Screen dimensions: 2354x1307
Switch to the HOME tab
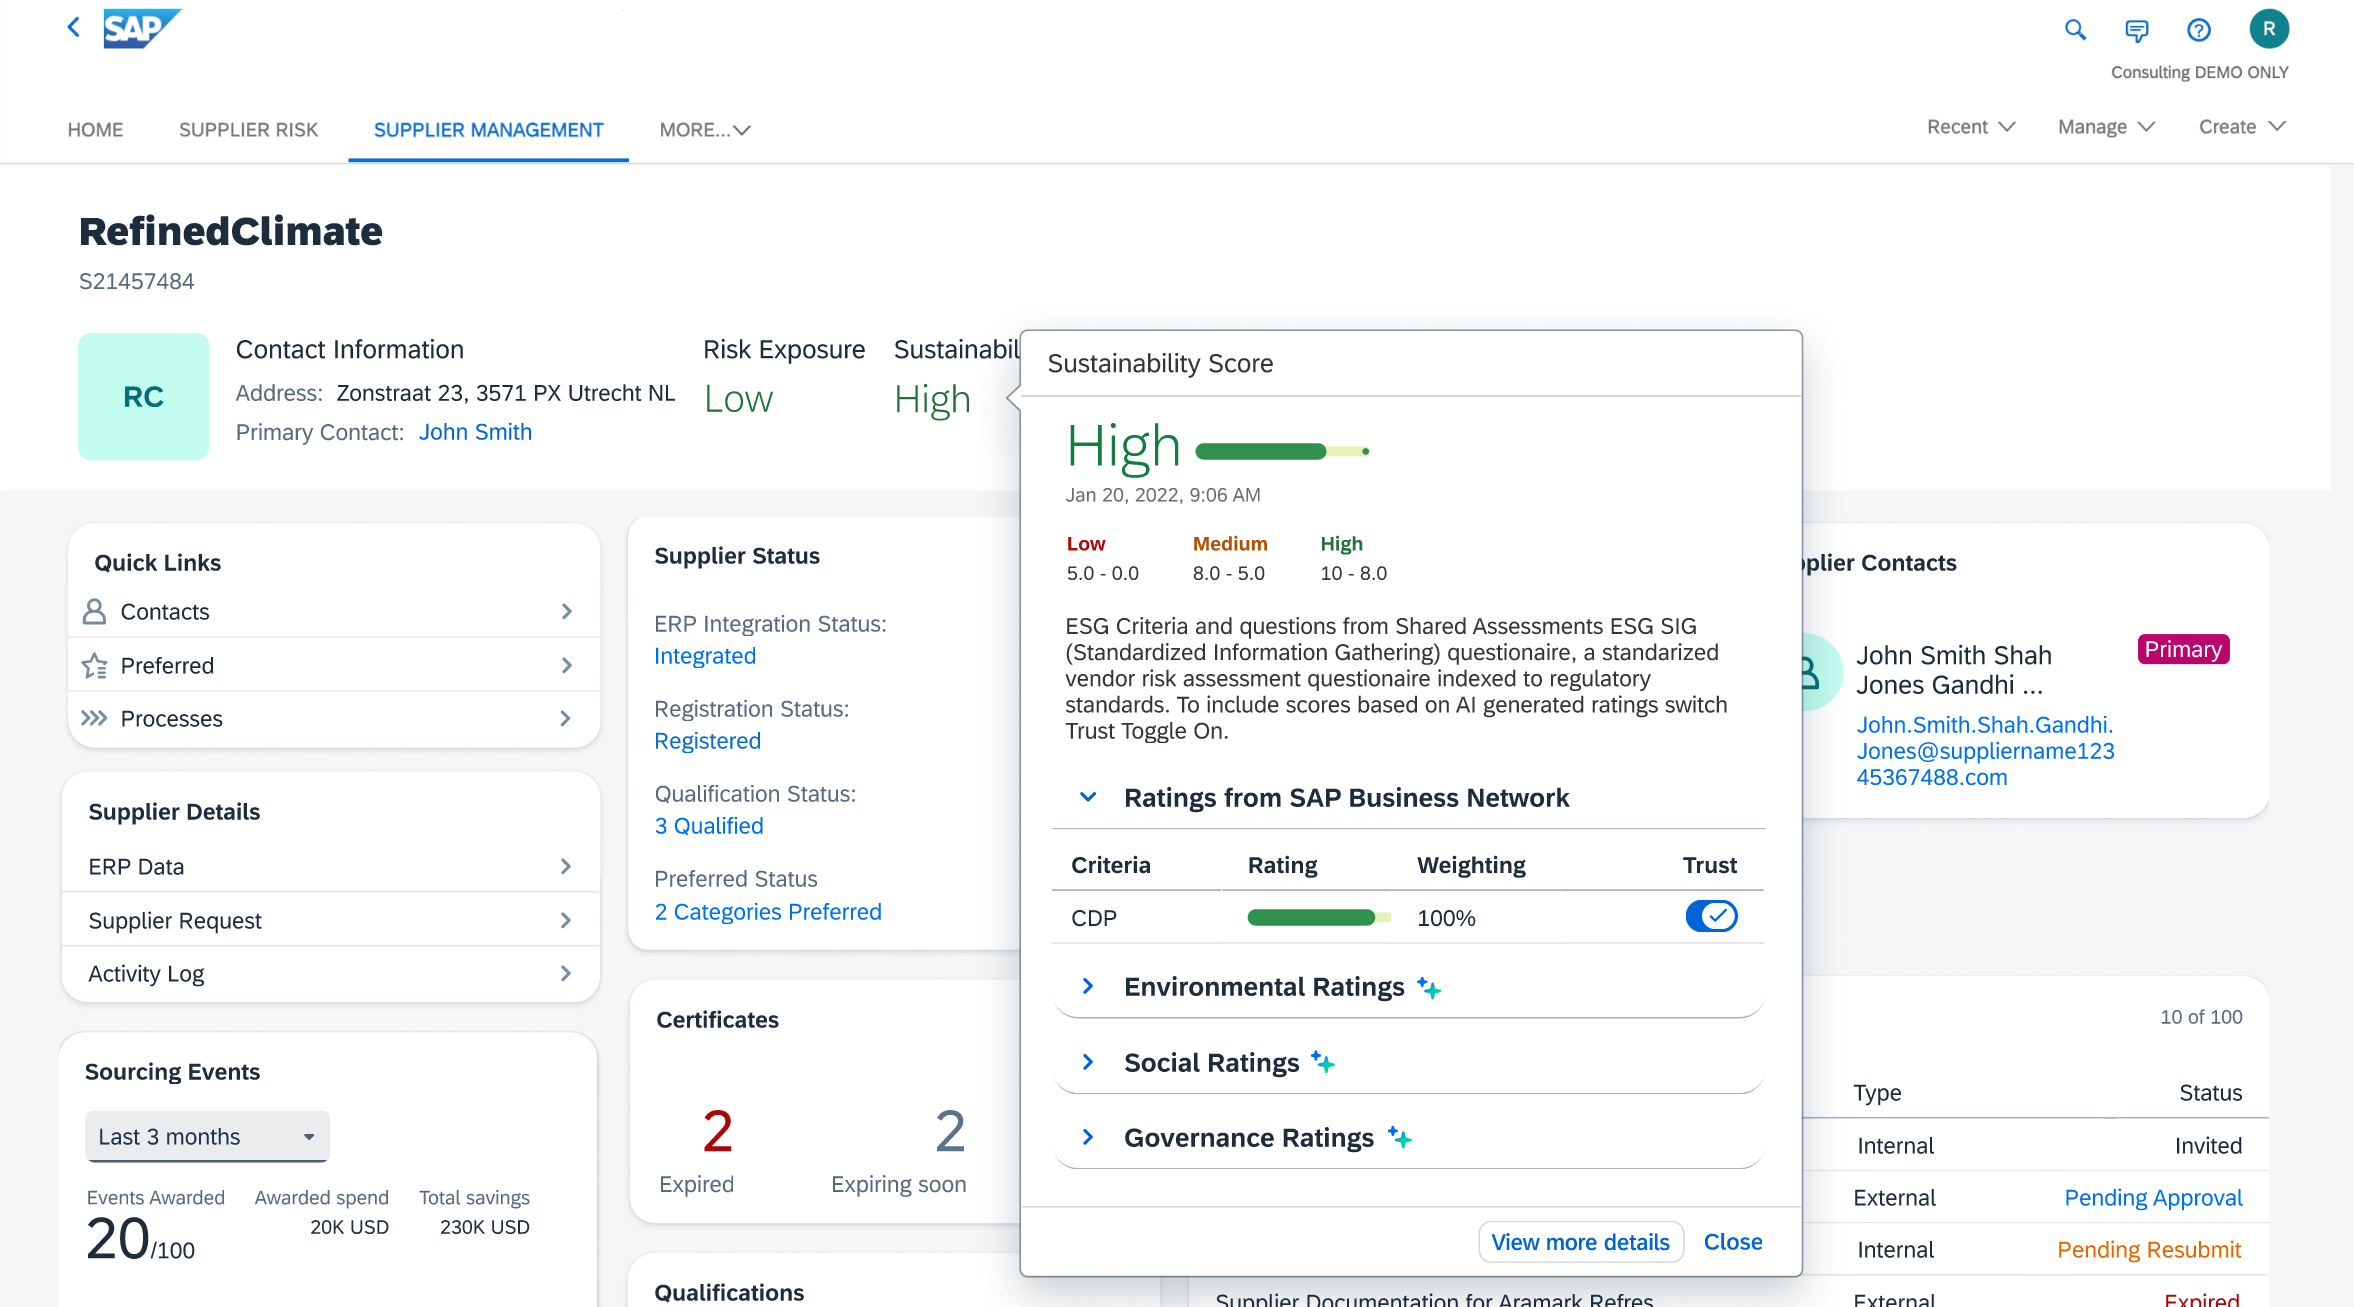tap(95, 130)
